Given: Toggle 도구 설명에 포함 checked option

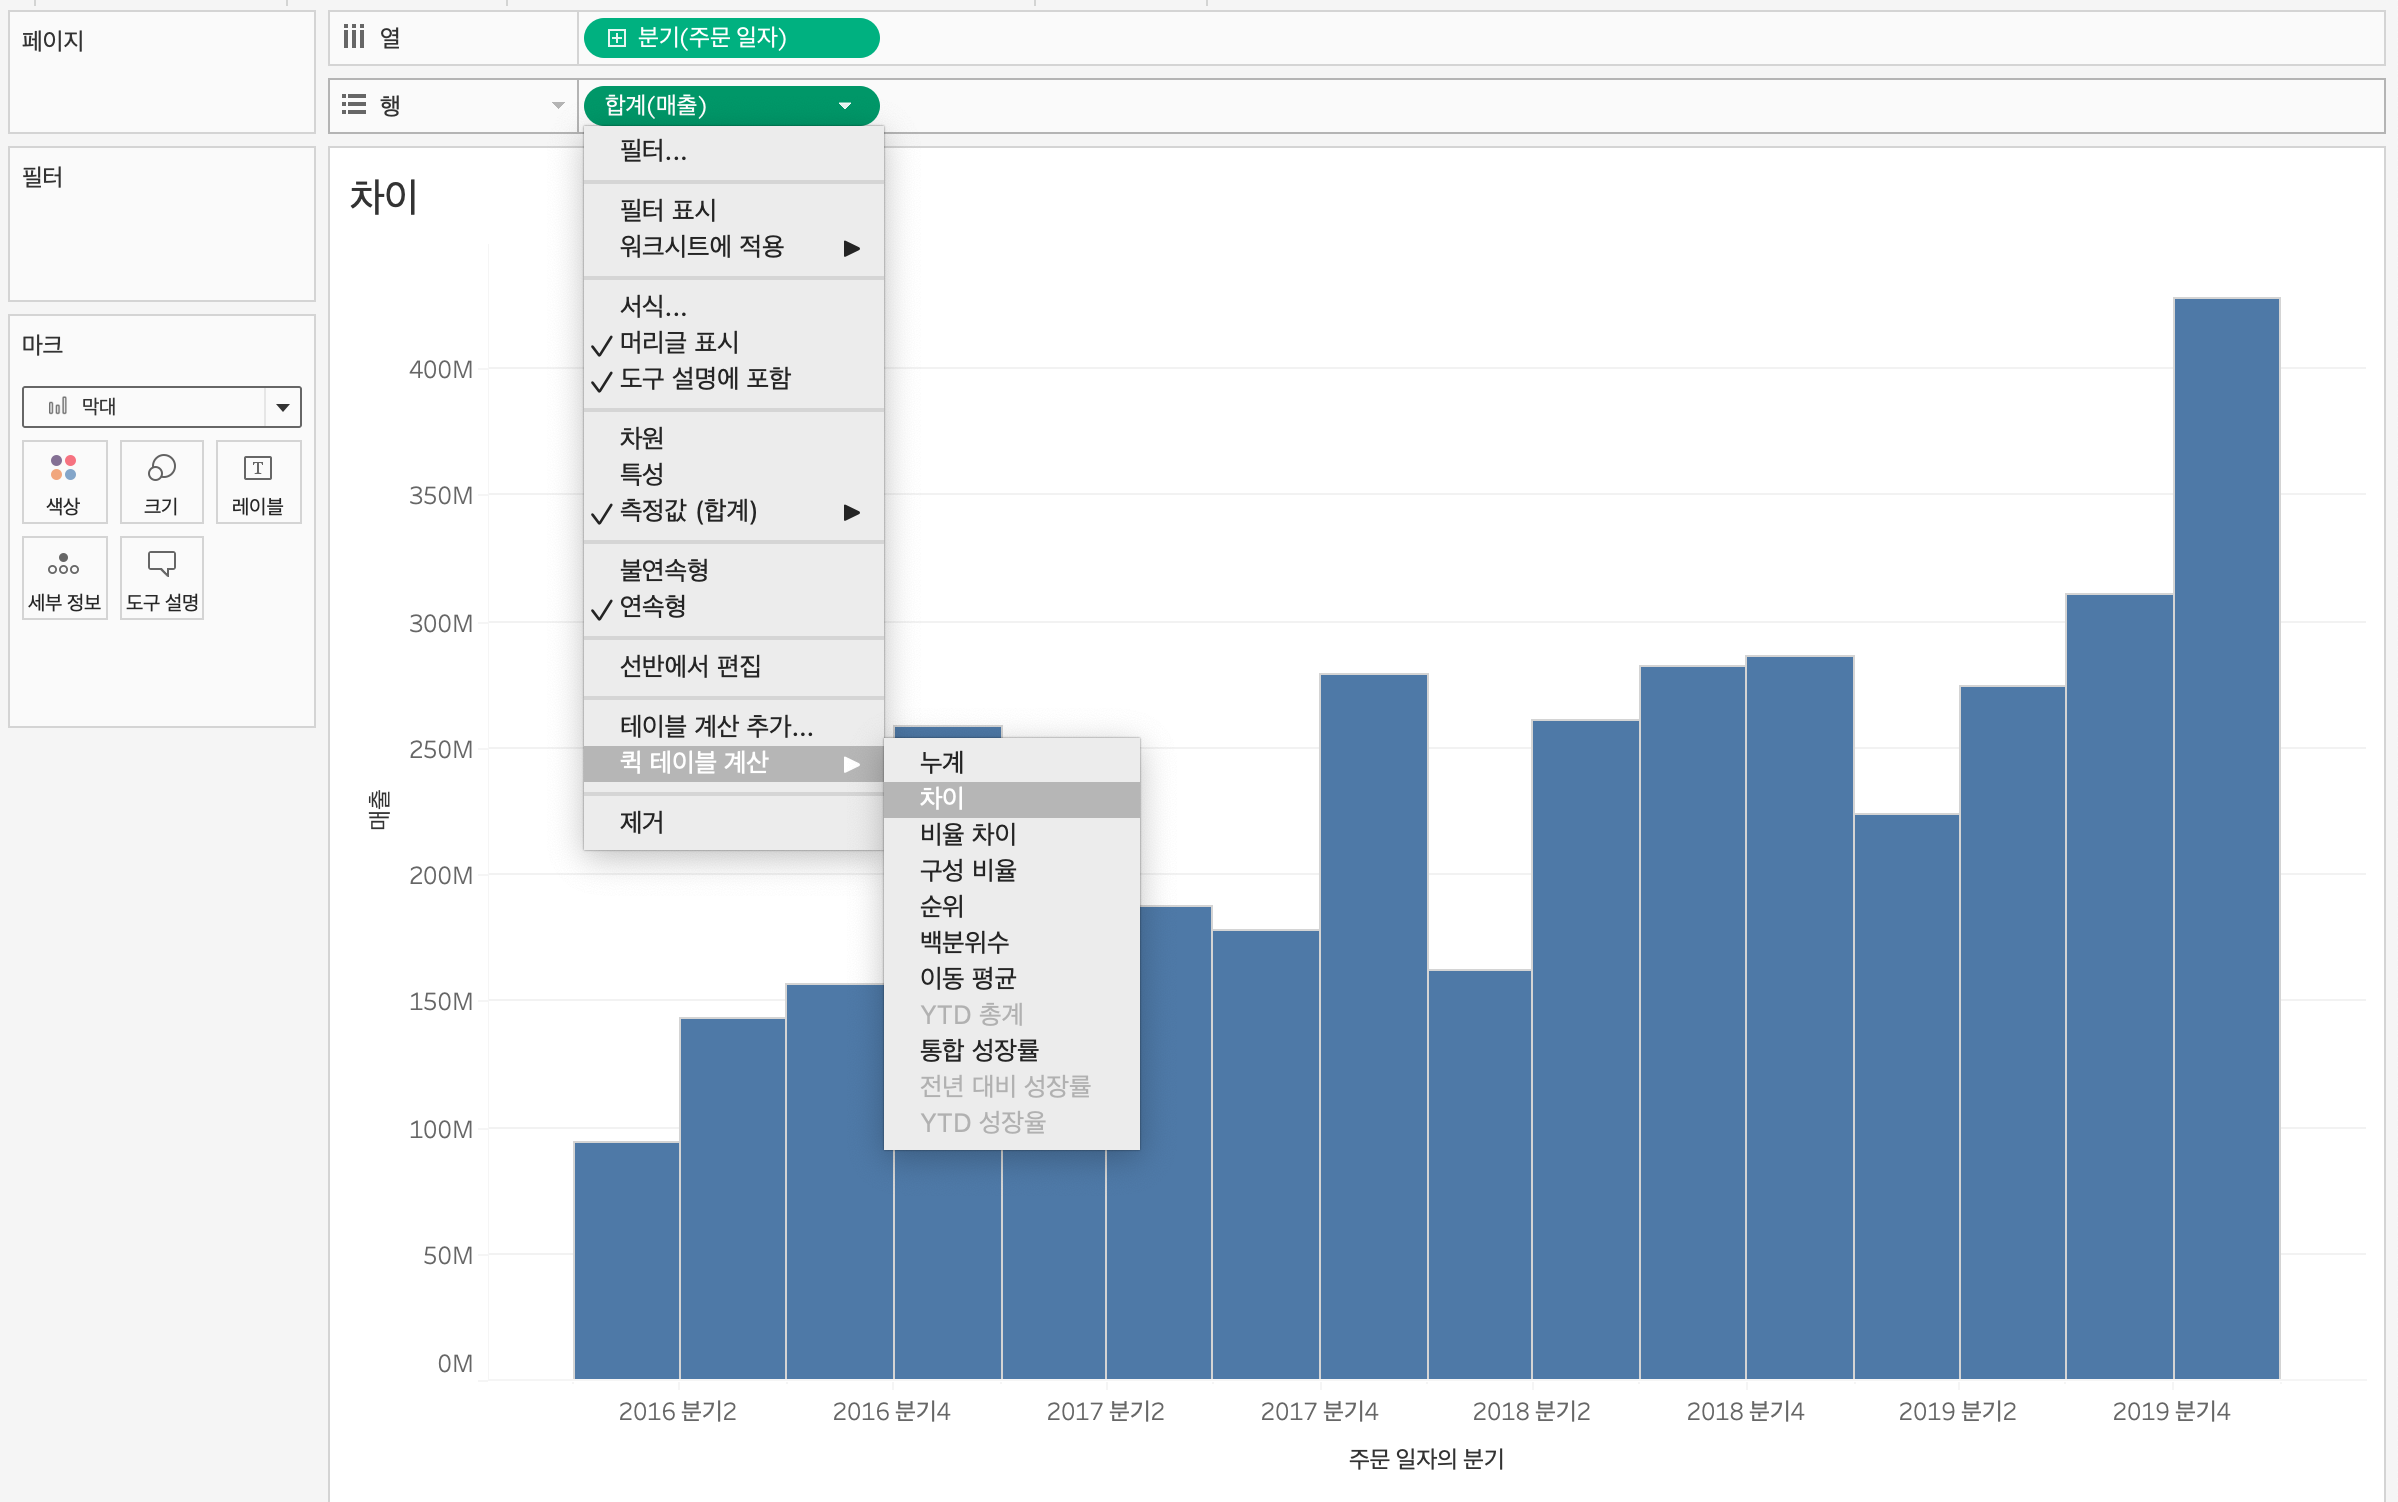Looking at the screenshot, I should point(704,379).
